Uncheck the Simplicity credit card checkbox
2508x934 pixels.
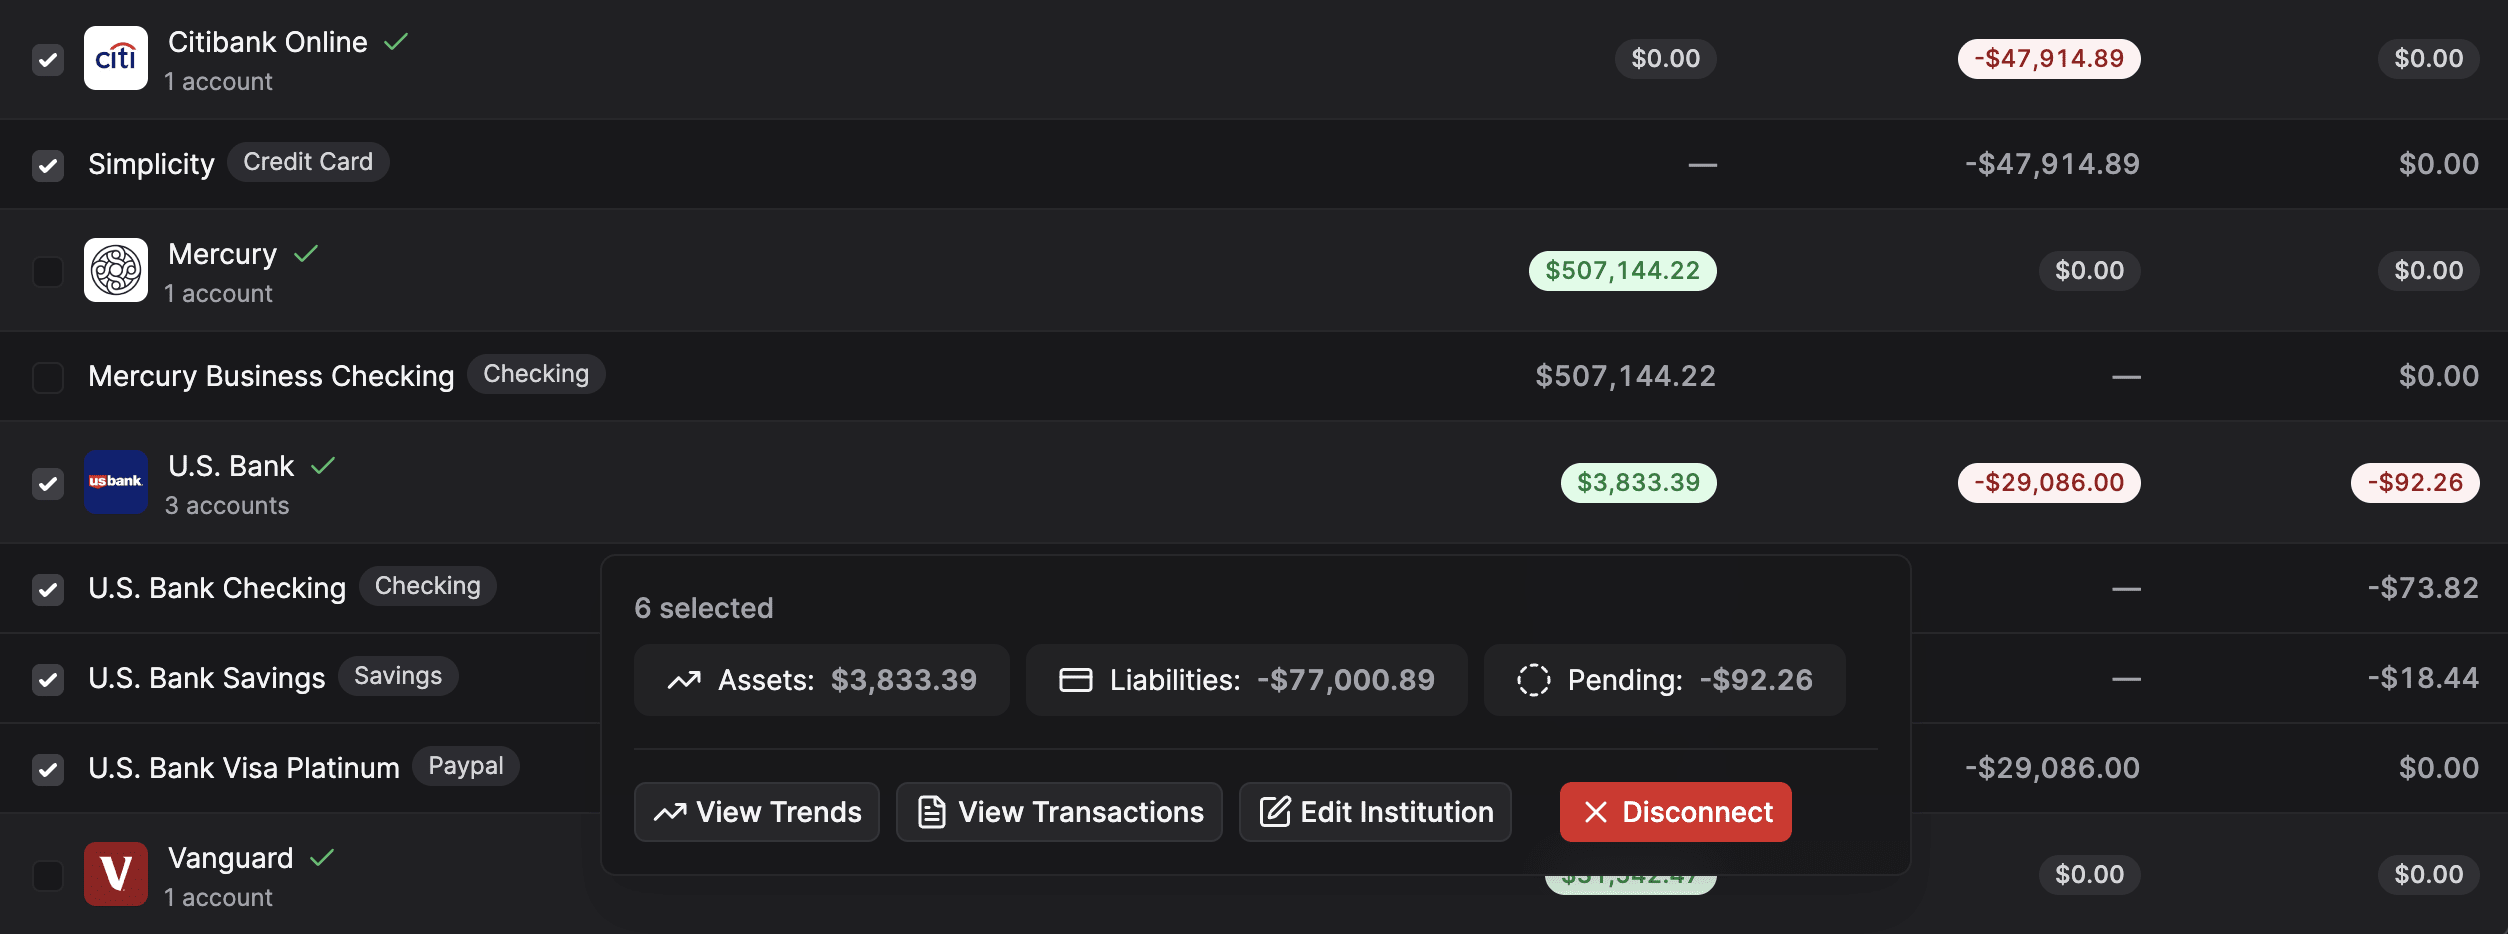click(48, 165)
